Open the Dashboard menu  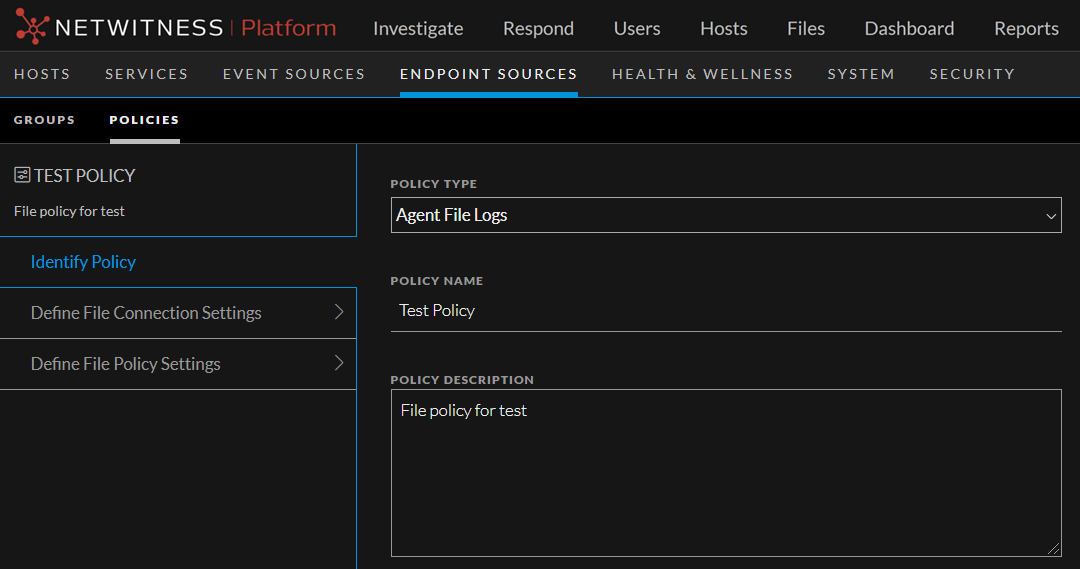tap(909, 28)
